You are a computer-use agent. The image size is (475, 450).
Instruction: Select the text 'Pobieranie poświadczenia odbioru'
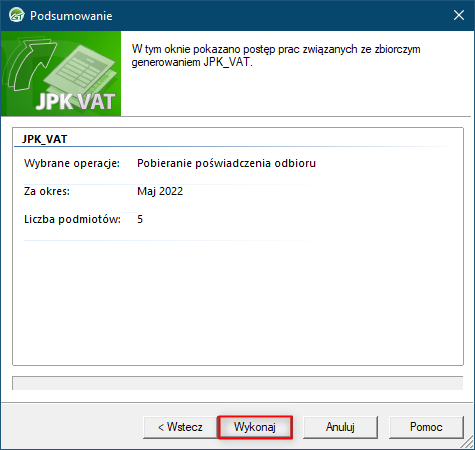226,163
